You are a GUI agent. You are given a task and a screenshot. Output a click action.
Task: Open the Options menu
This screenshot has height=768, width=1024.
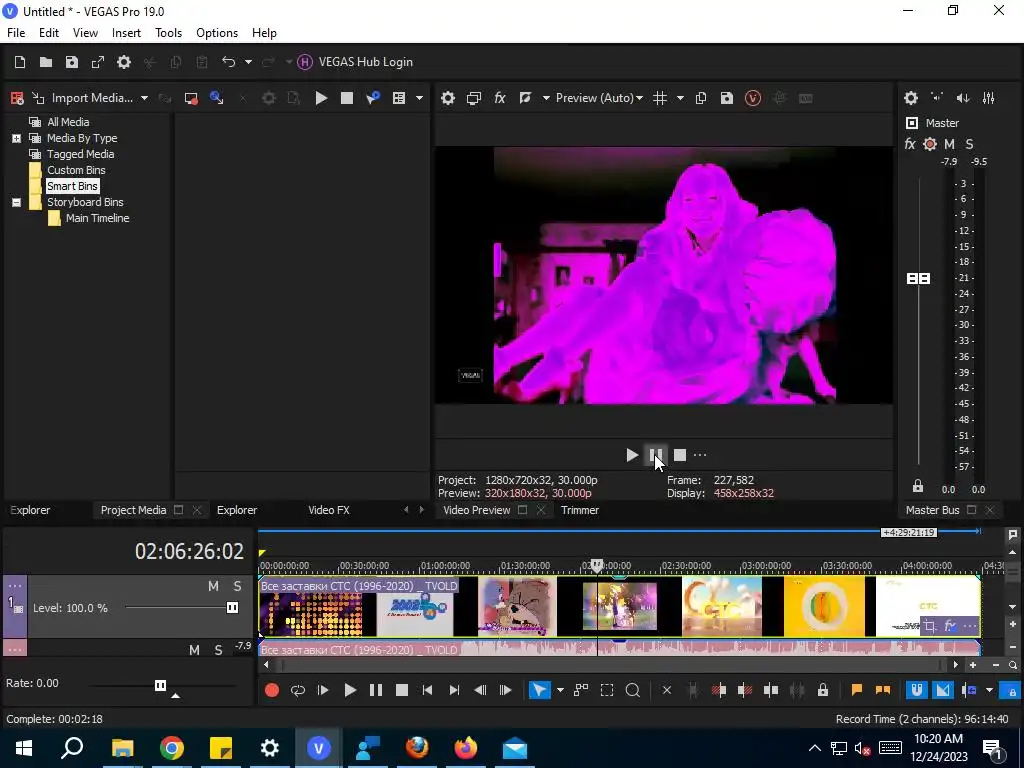click(x=217, y=33)
